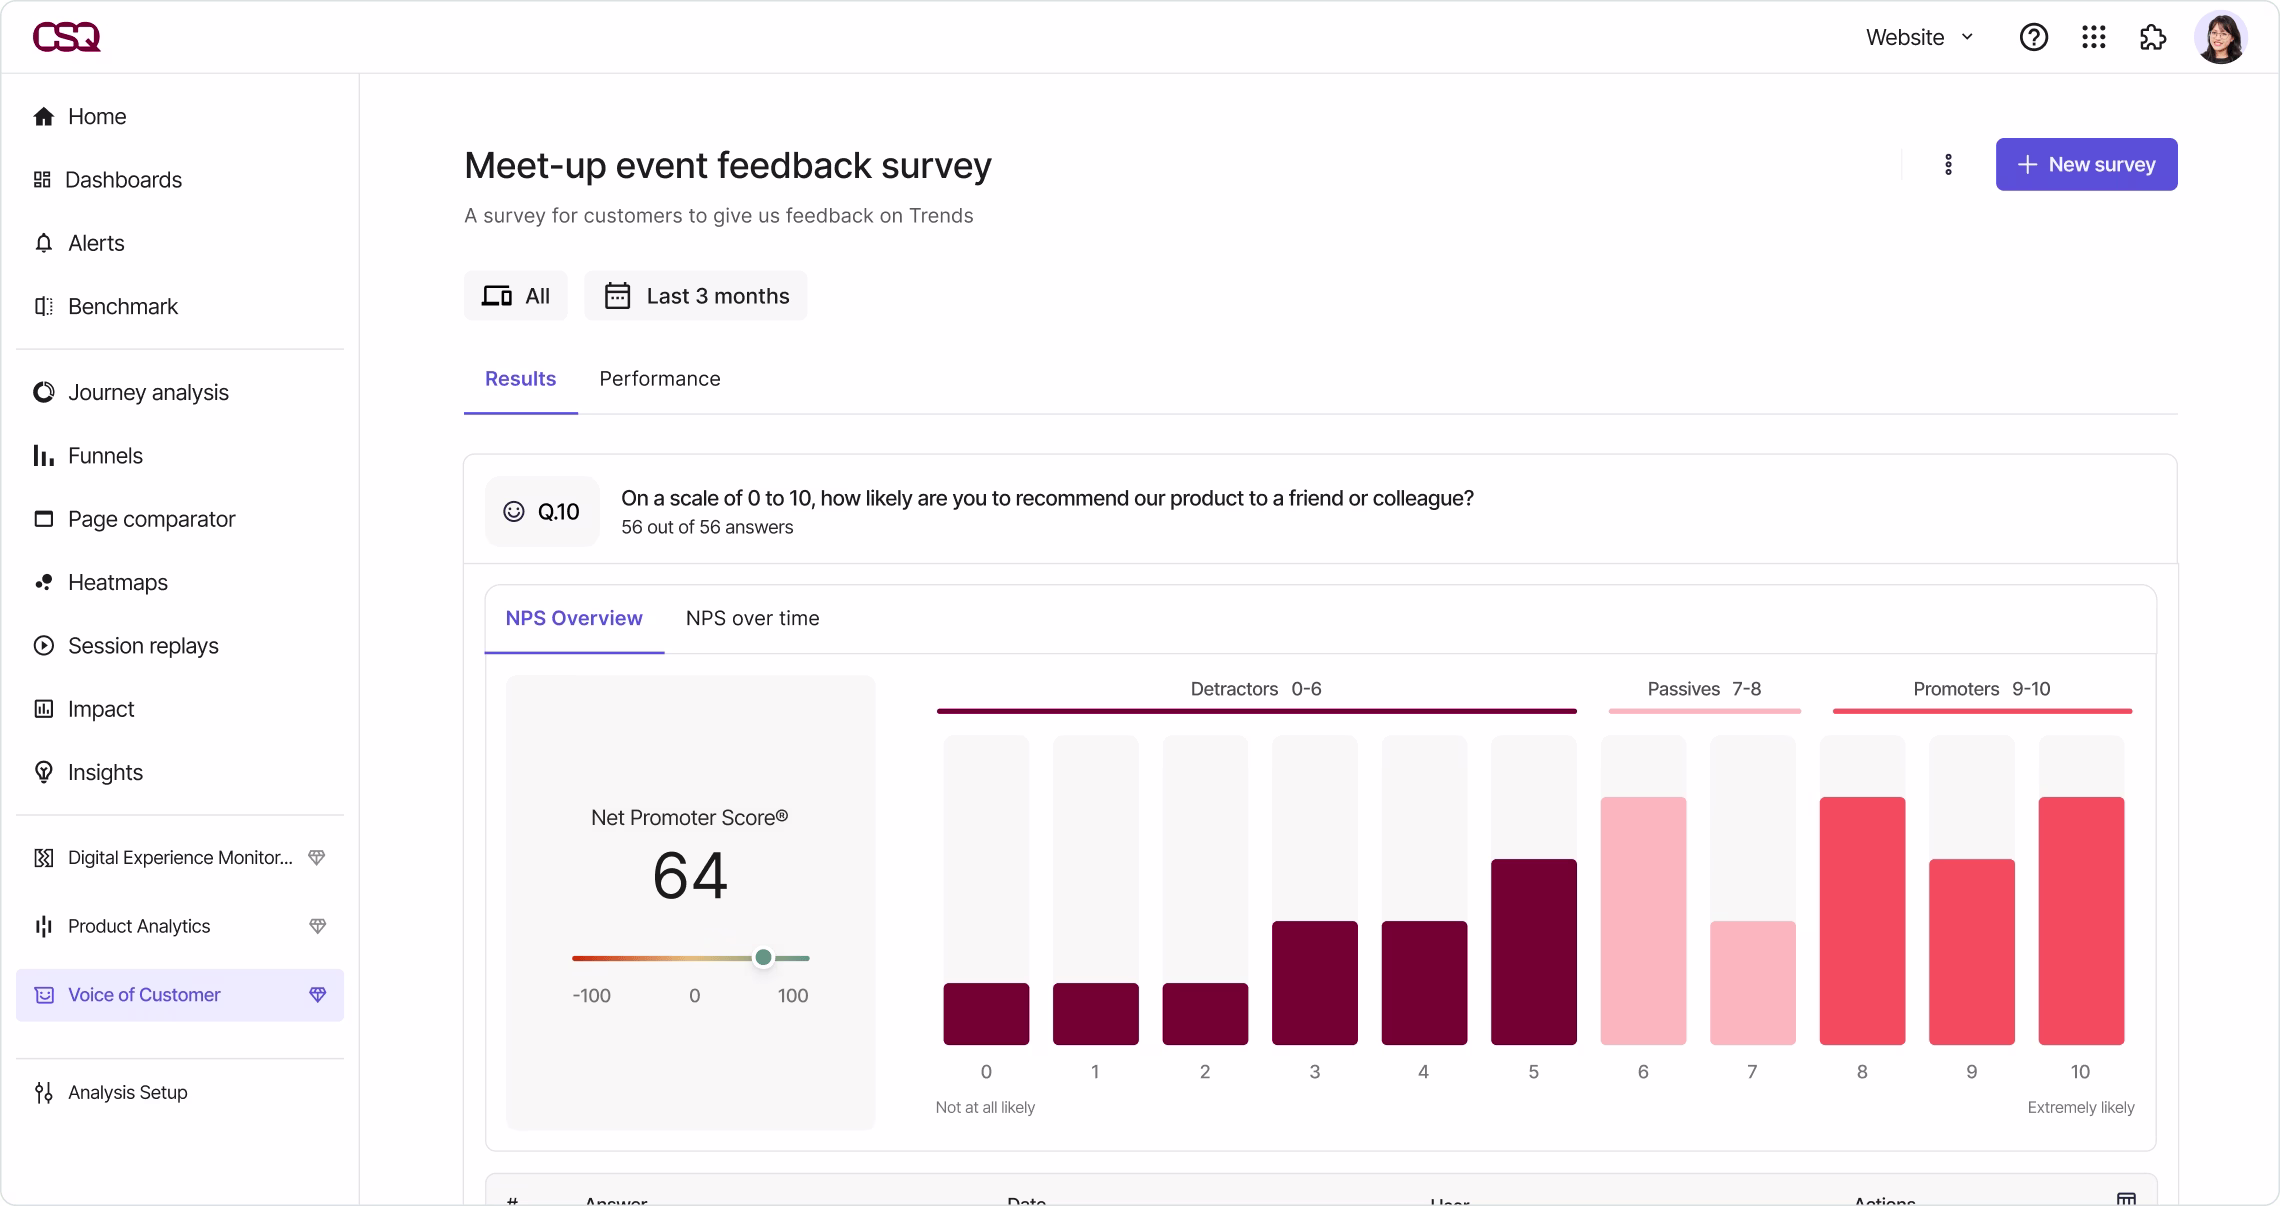Click the Net Promoter Score slider marker

(763, 958)
